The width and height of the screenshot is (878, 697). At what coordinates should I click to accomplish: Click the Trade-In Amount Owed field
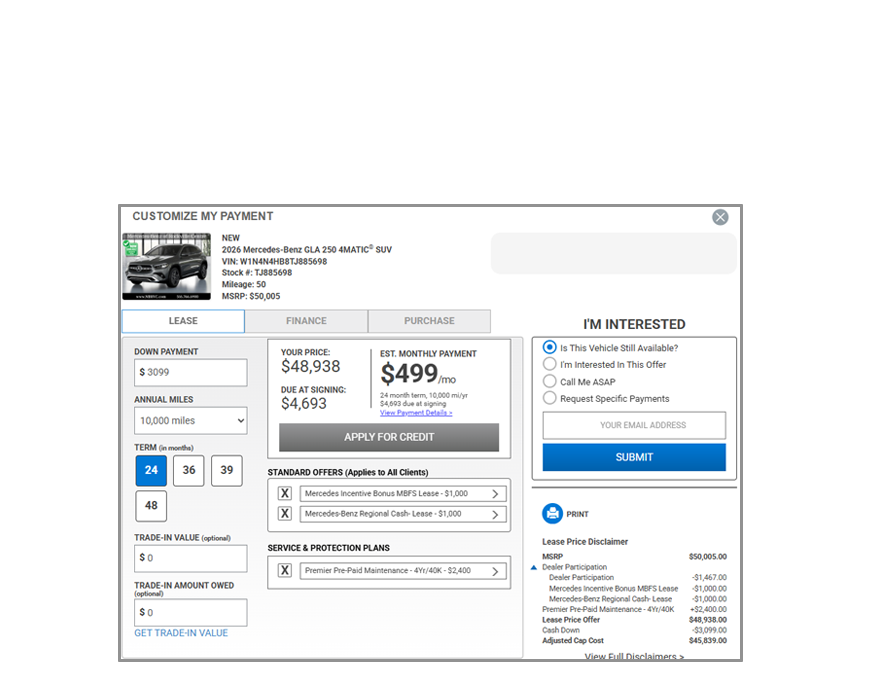(190, 612)
